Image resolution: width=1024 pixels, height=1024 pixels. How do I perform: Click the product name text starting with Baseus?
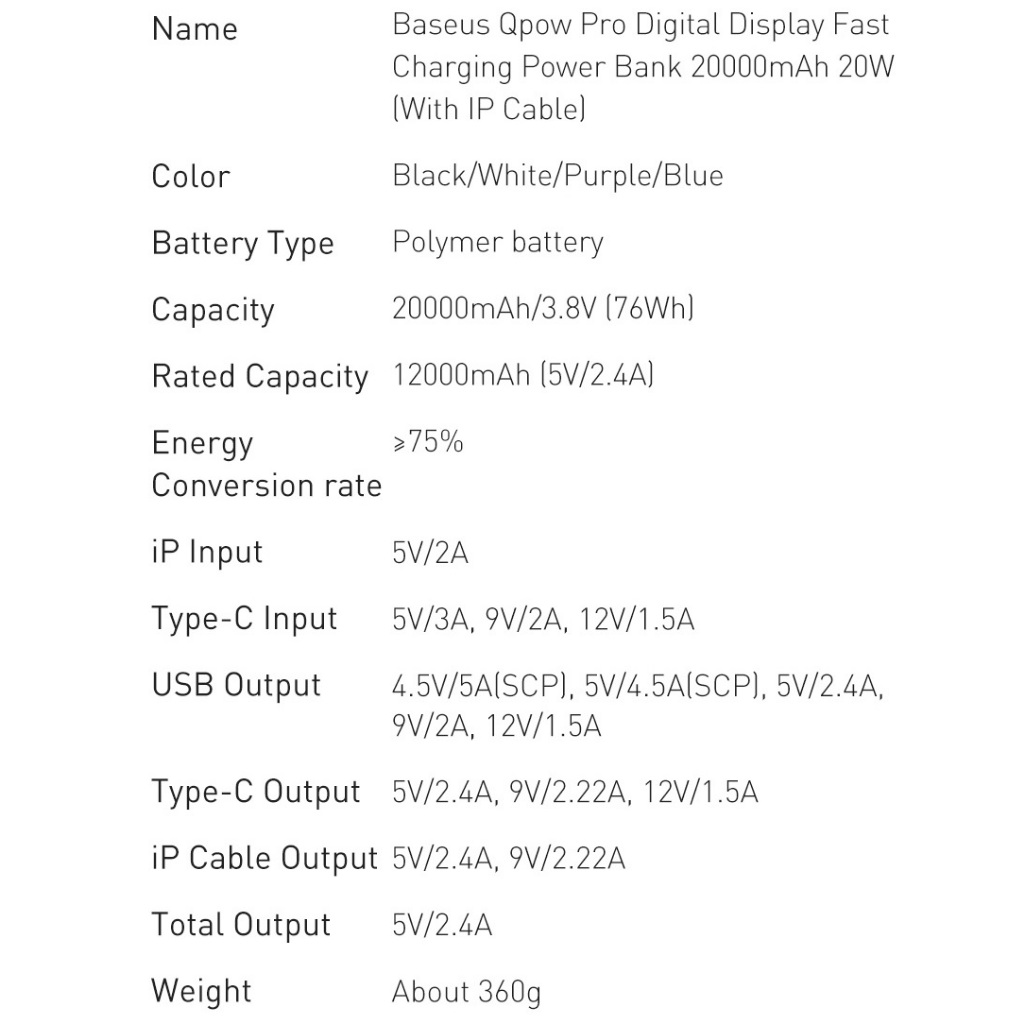click(x=640, y=66)
